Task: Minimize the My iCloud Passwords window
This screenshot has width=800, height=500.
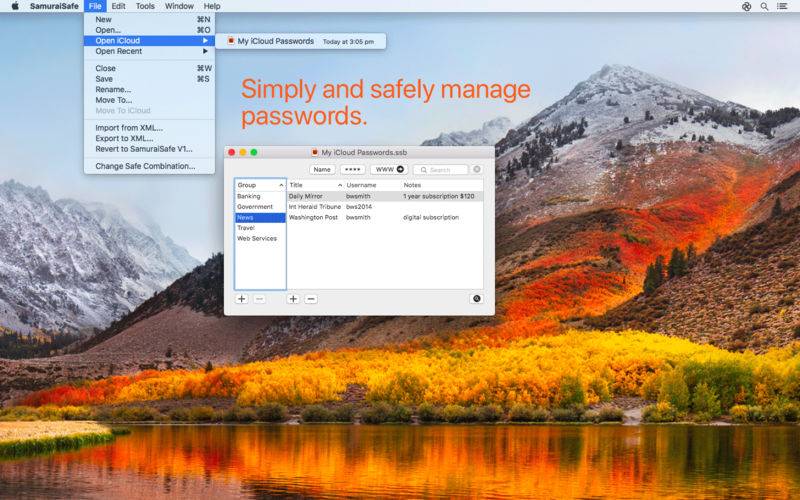Action: (x=243, y=153)
